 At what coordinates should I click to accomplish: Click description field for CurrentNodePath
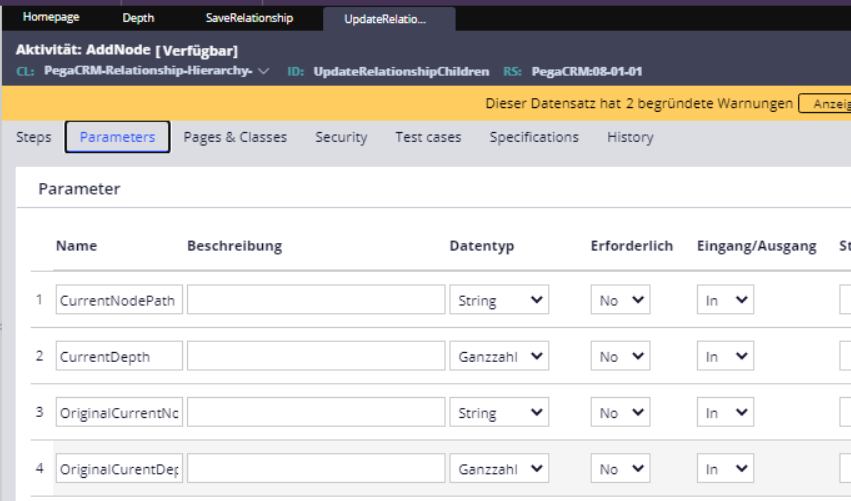(x=316, y=300)
